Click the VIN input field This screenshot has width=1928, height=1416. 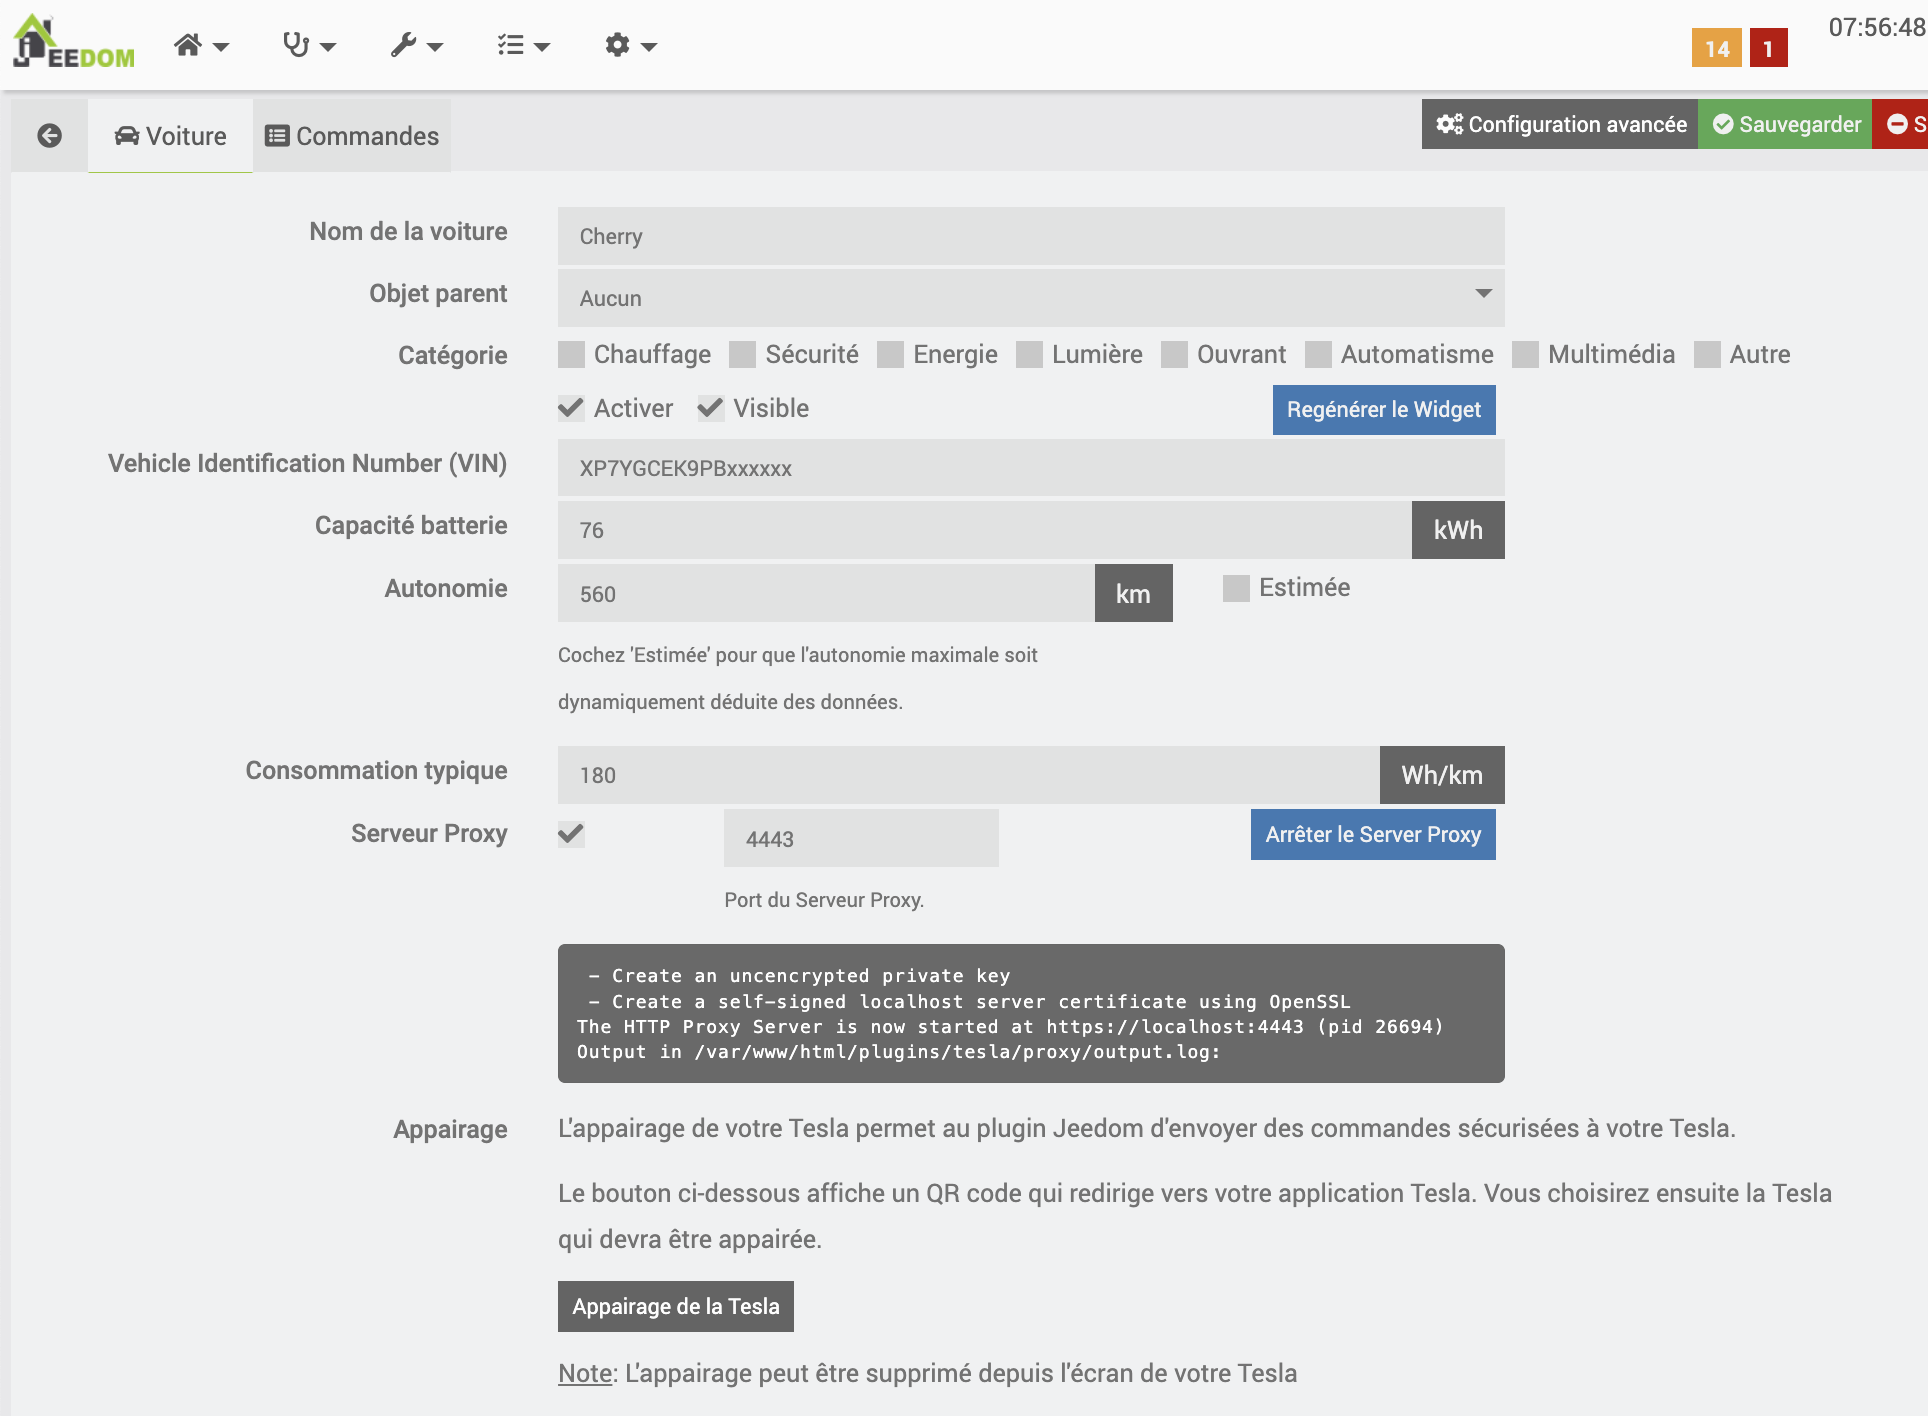[x=1031, y=468]
